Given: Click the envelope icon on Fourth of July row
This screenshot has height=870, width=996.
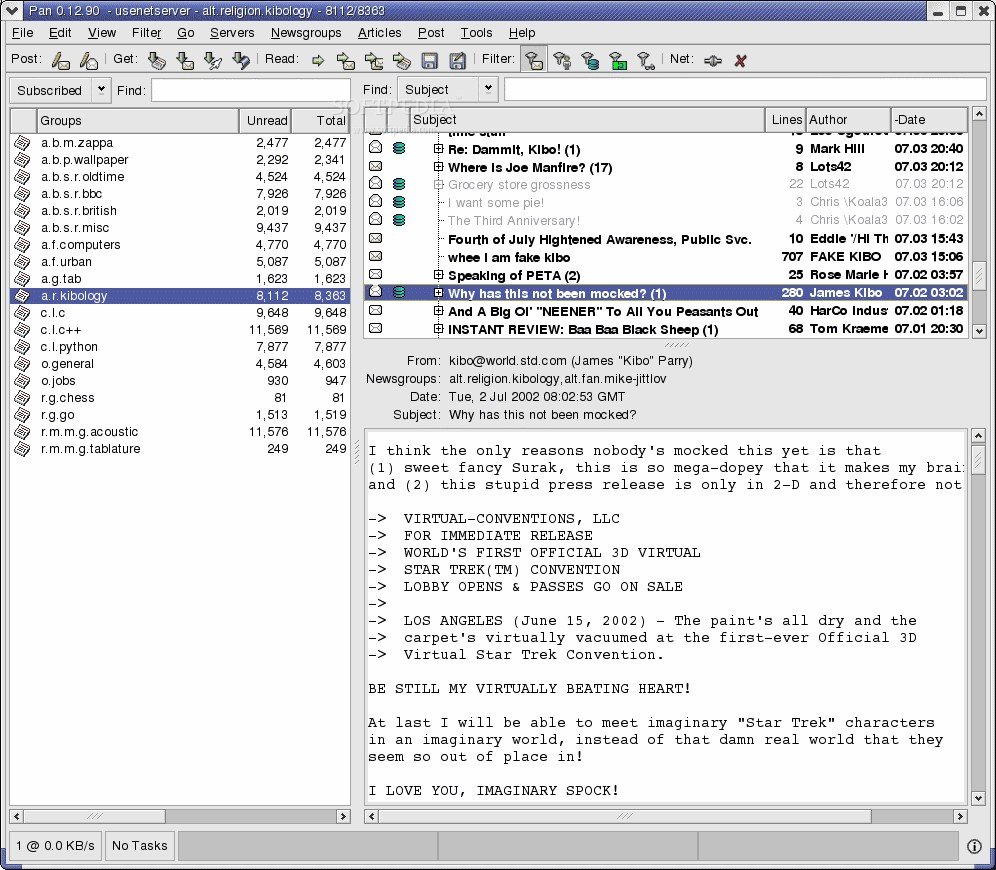Looking at the screenshot, I should [x=375, y=238].
